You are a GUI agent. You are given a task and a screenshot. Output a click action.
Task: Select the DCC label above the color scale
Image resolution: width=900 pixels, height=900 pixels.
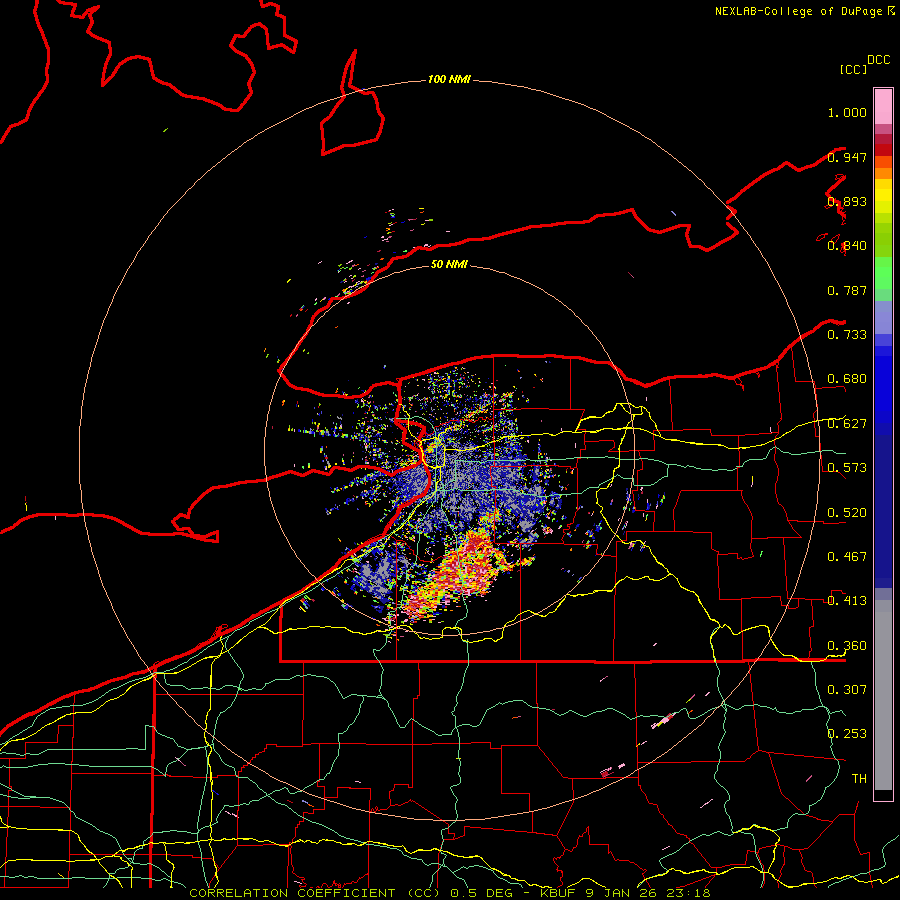click(x=879, y=60)
